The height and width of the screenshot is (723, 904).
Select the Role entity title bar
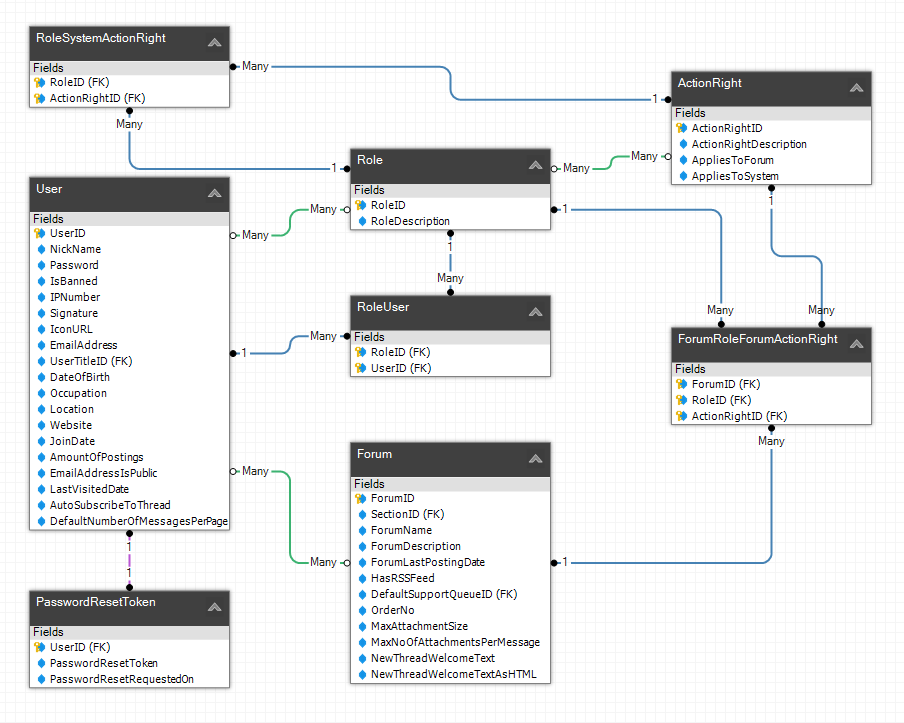point(450,166)
